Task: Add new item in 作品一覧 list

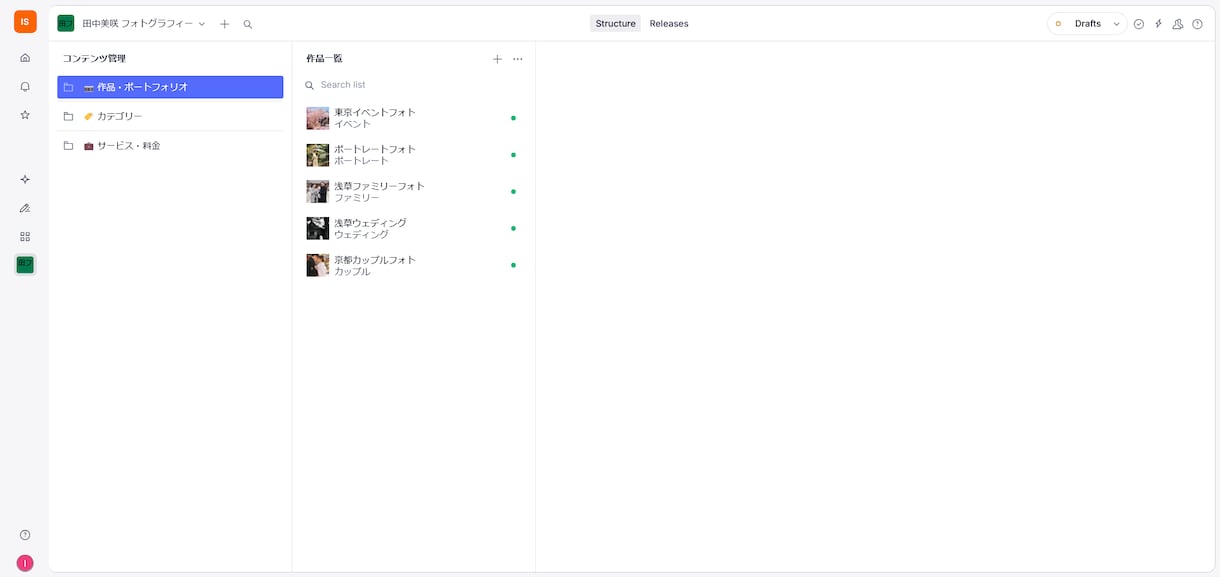Action: (497, 59)
